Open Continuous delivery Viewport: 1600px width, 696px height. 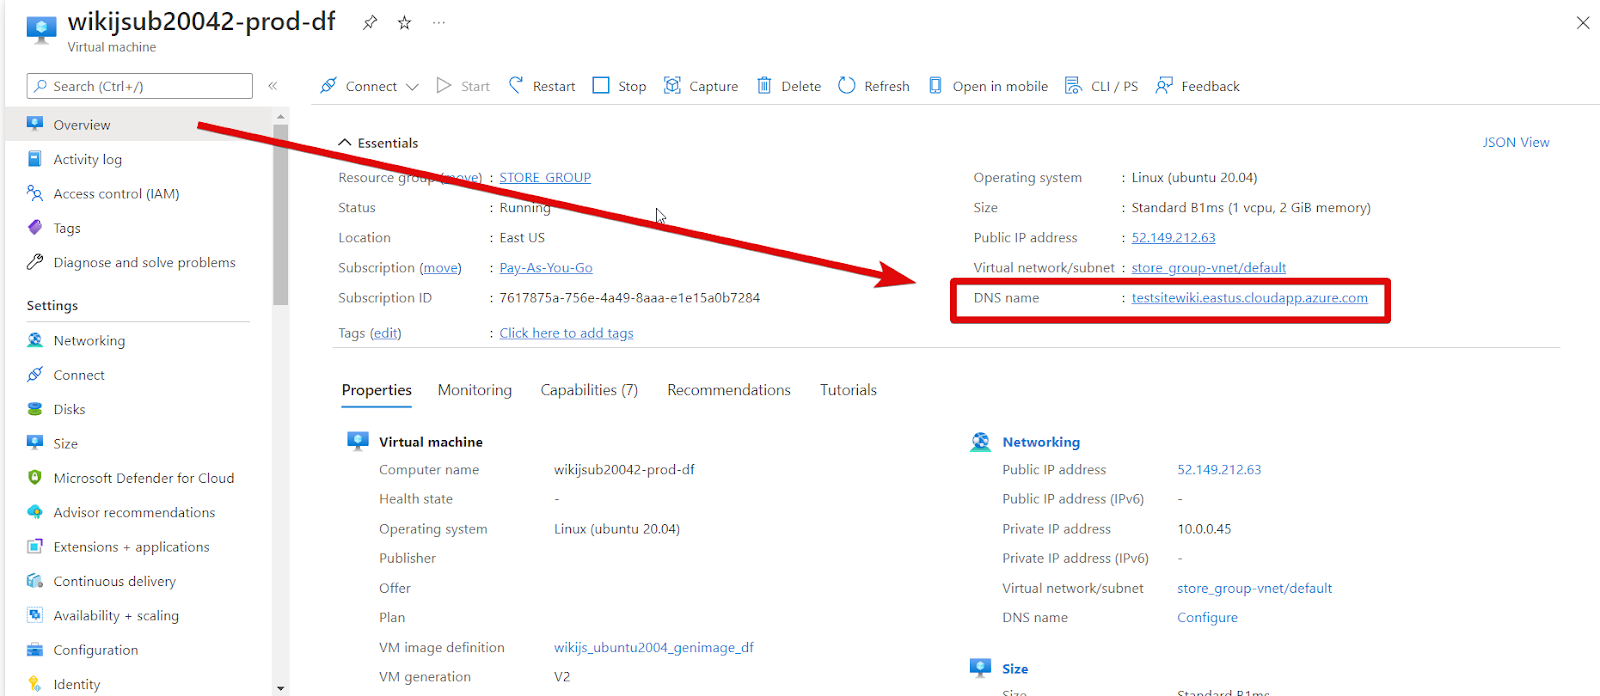114,581
